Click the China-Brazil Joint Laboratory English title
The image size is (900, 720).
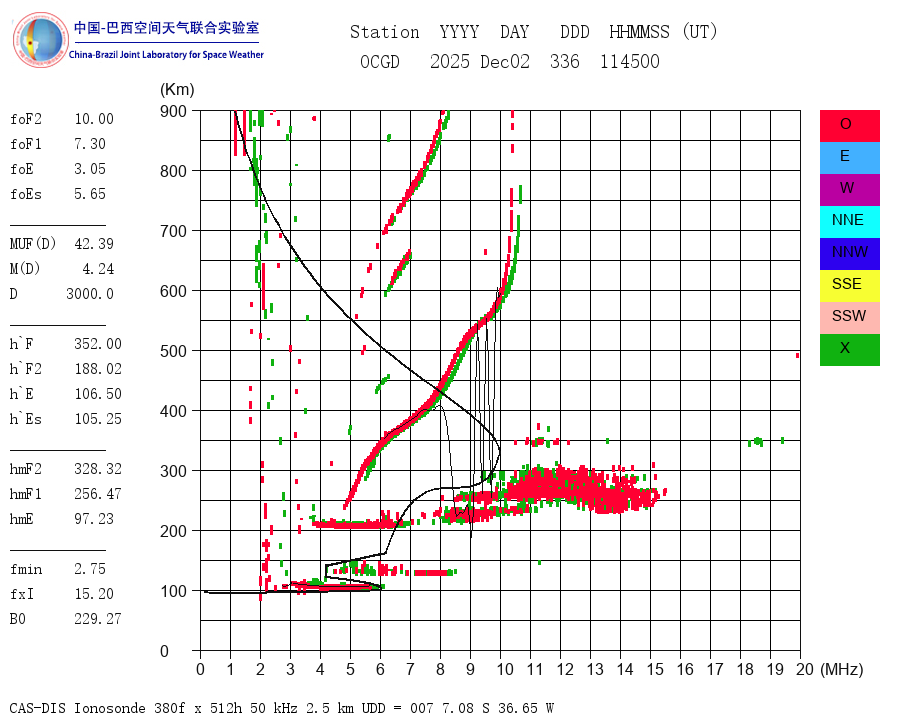[x=166, y=55]
